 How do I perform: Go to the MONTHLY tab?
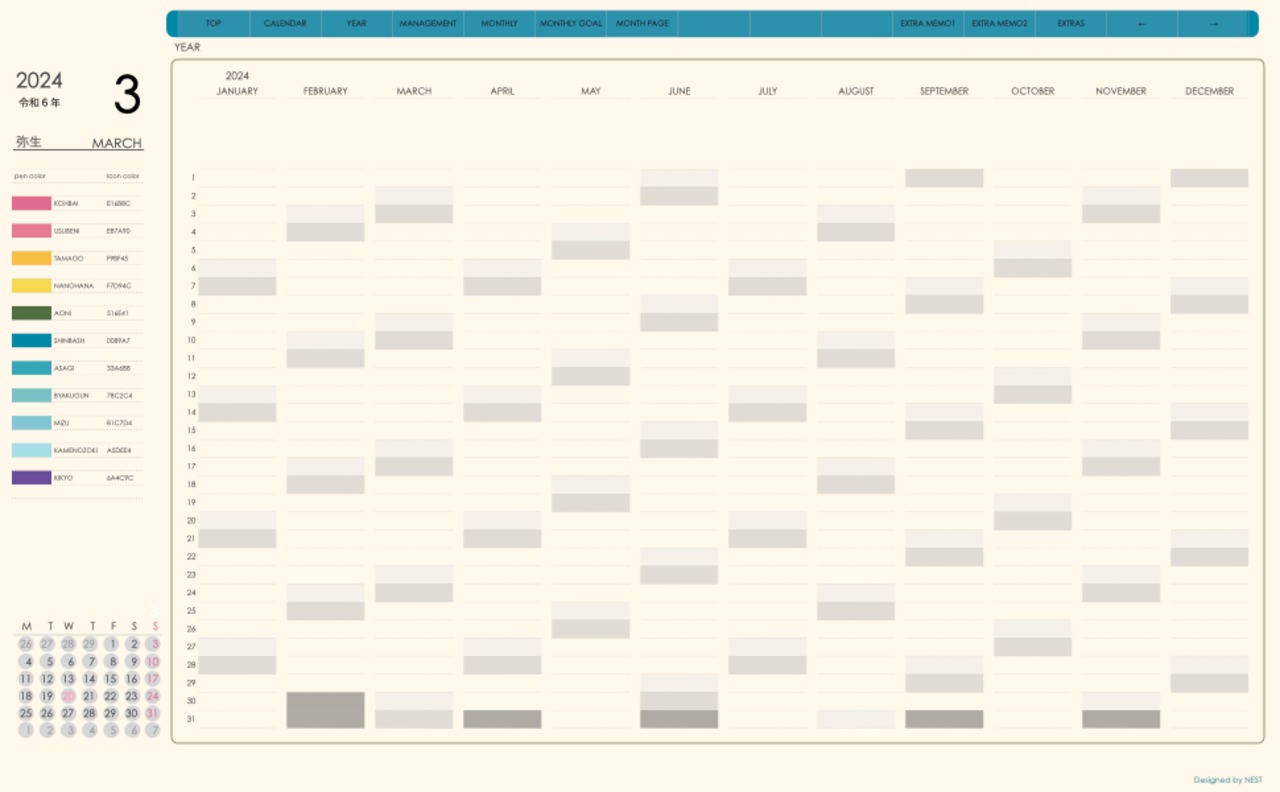click(x=499, y=23)
